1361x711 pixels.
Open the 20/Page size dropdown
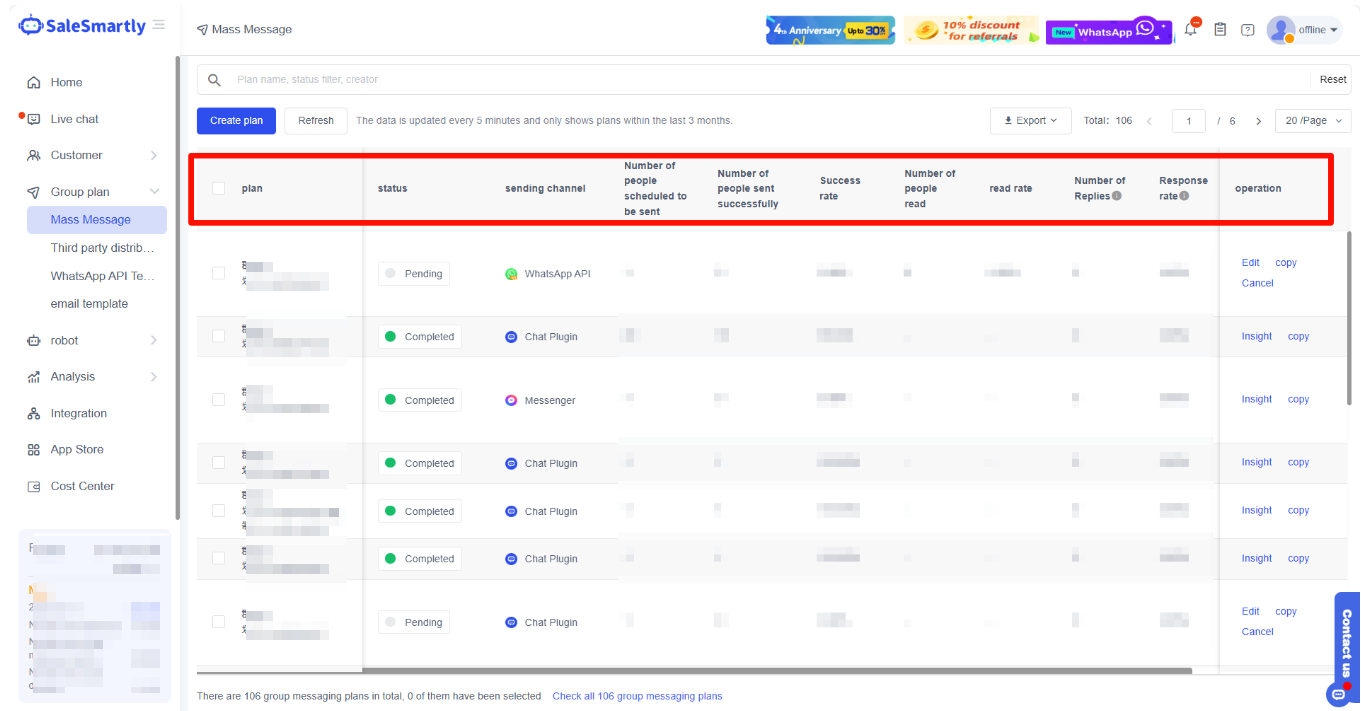click(1313, 121)
